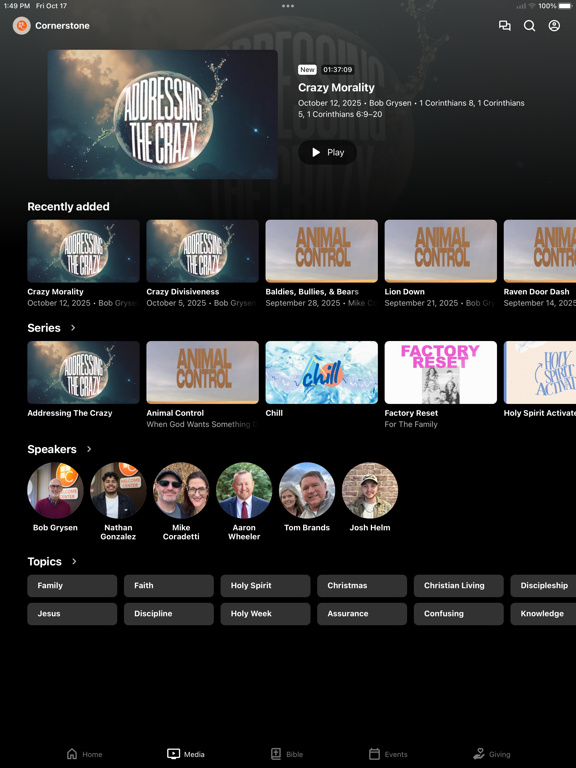Tap the Series heading
Image resolution: width=576 pixels, height=768 pixels.
click(44, 328)
